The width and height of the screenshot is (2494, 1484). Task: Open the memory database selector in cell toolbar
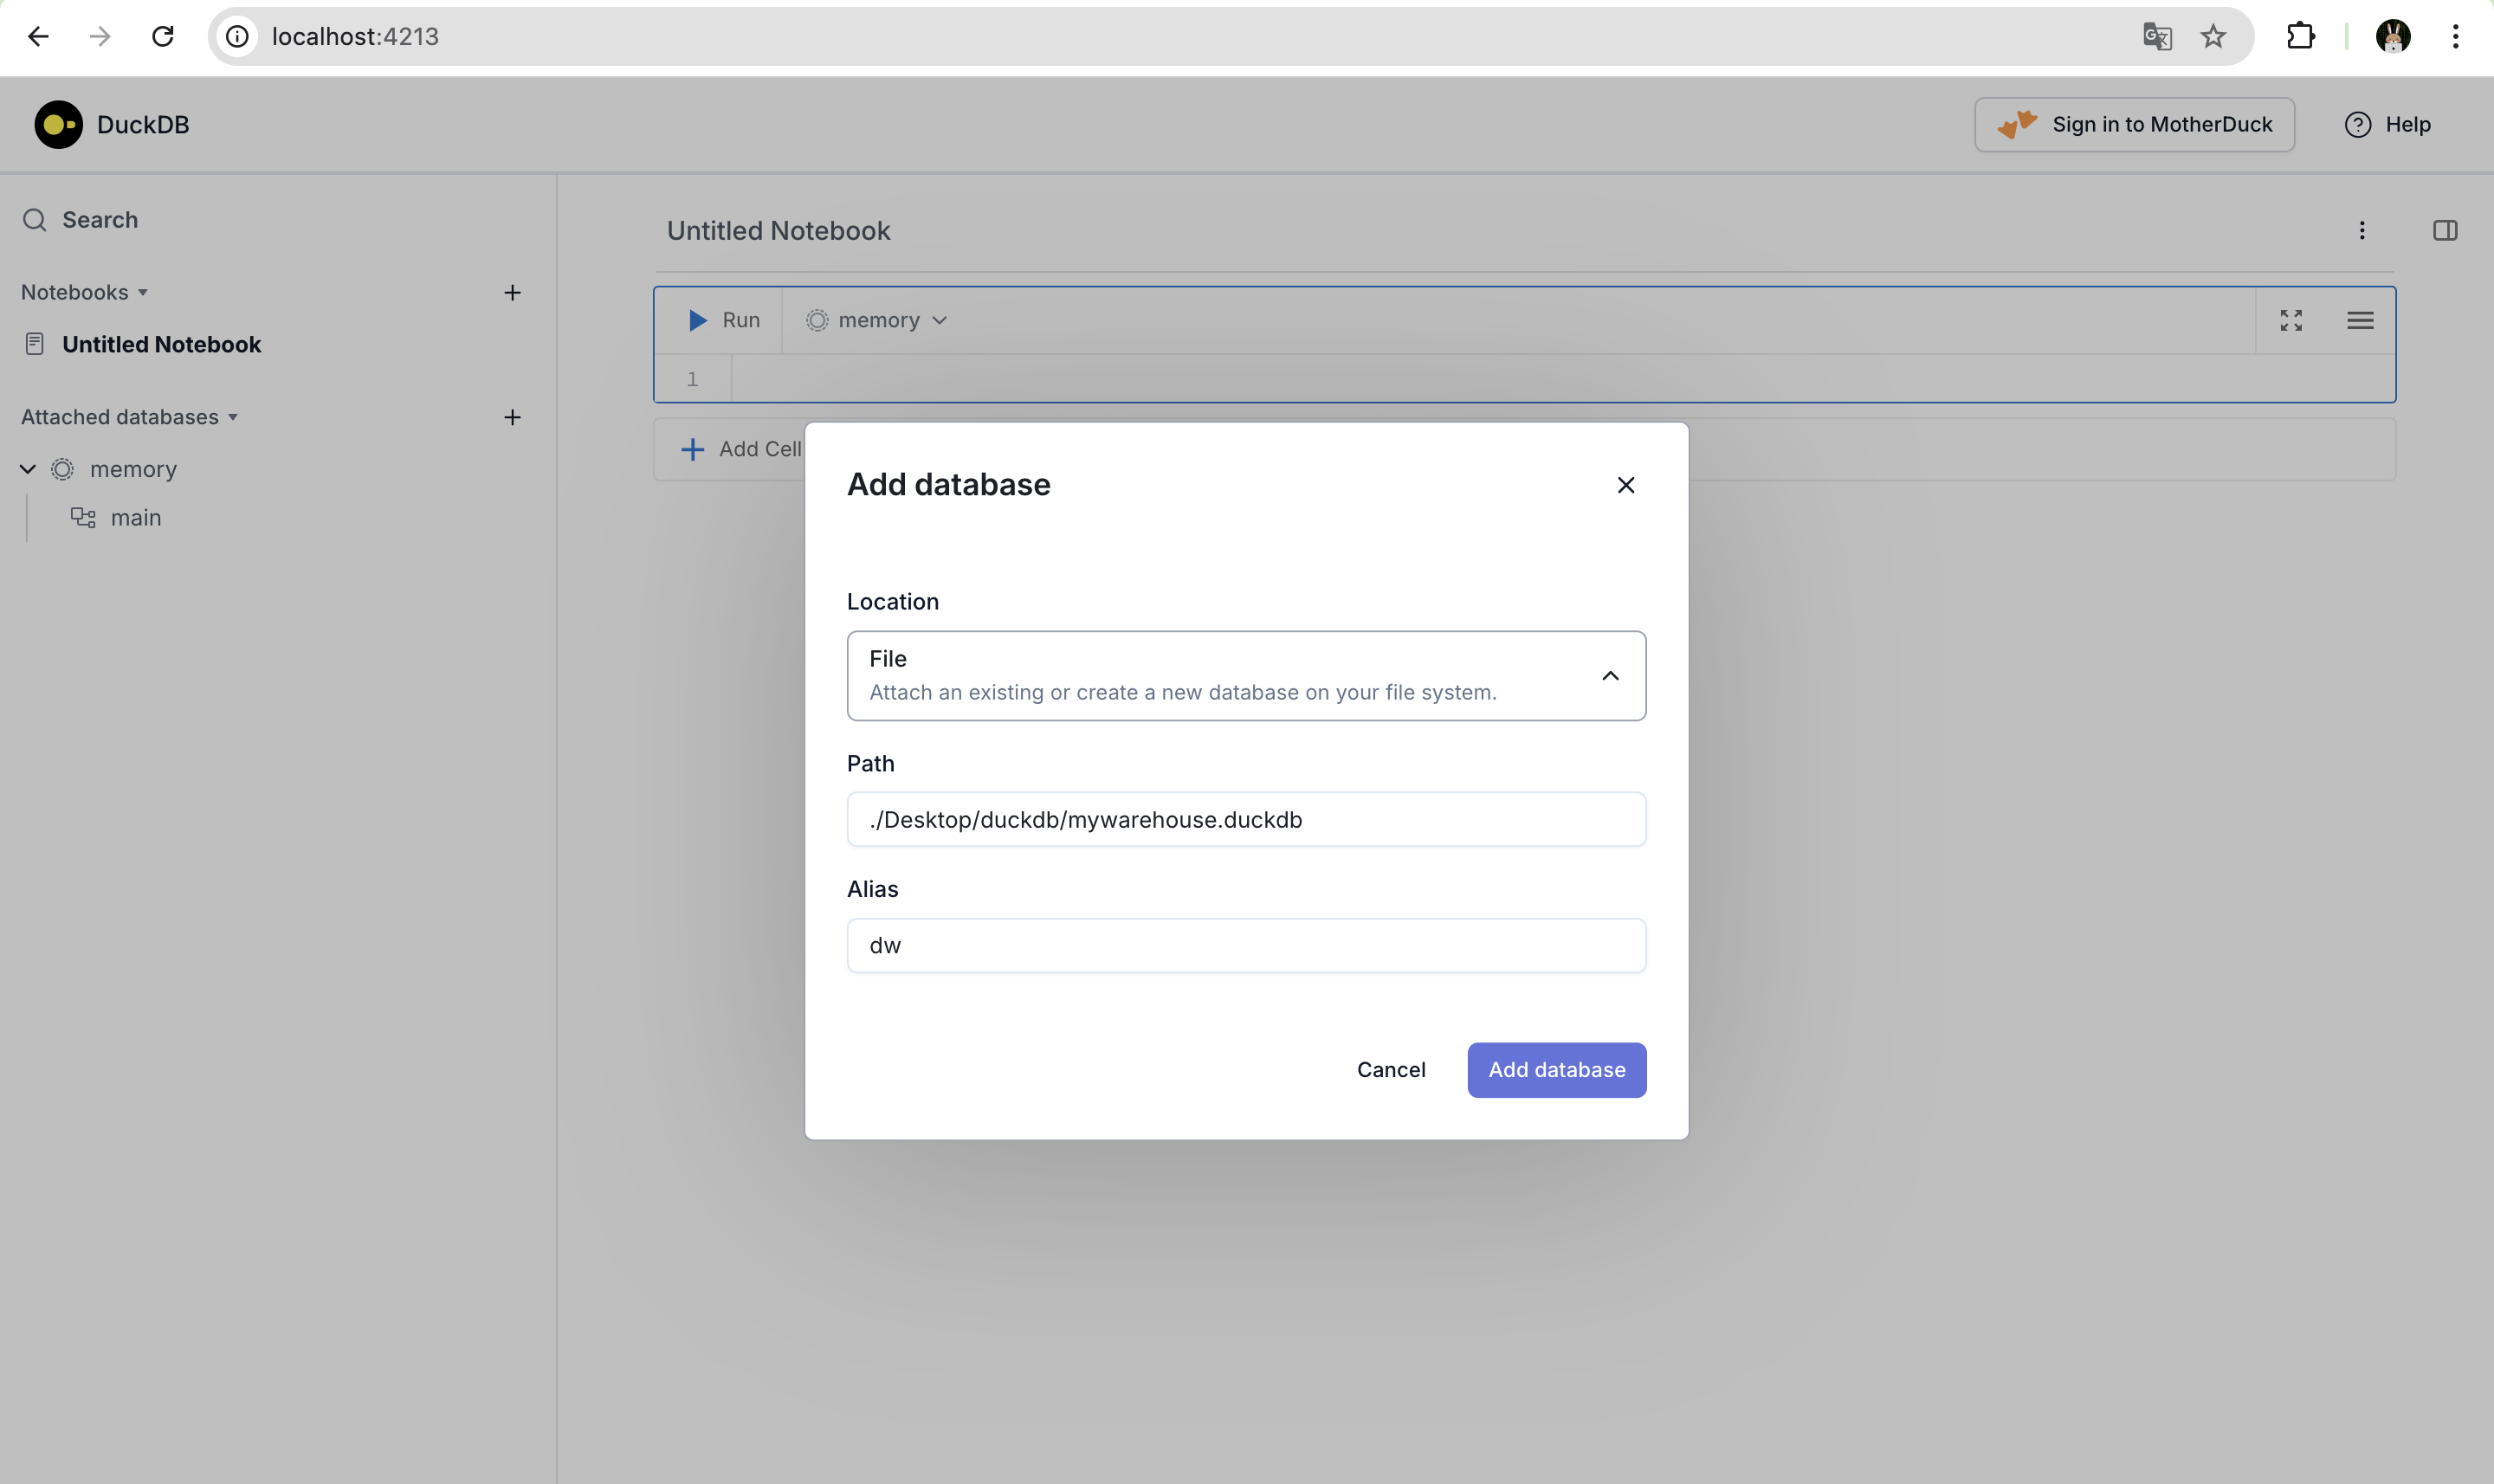(x=874, y=319)
